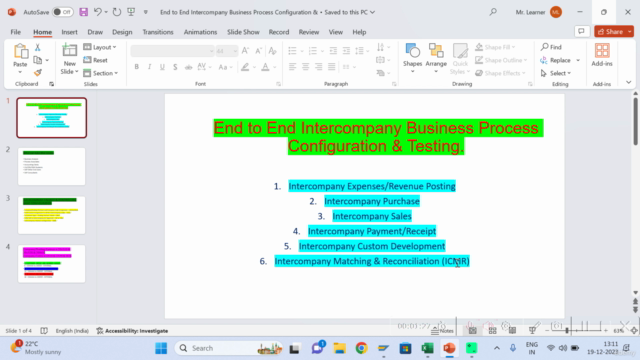The width and height of the screenshot is (640, 360).
Task: Align text right
Action: 318,67
